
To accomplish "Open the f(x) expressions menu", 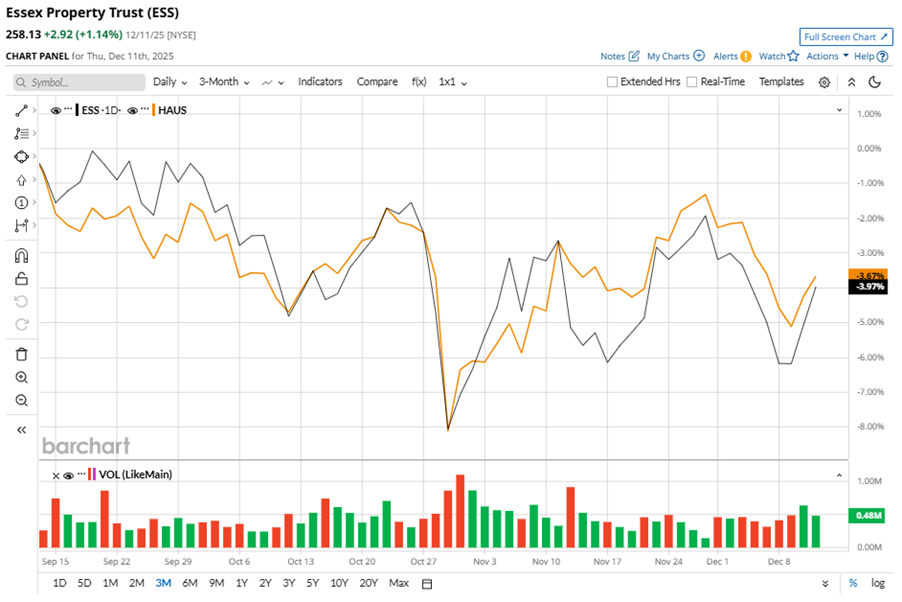I will [419, 82].
